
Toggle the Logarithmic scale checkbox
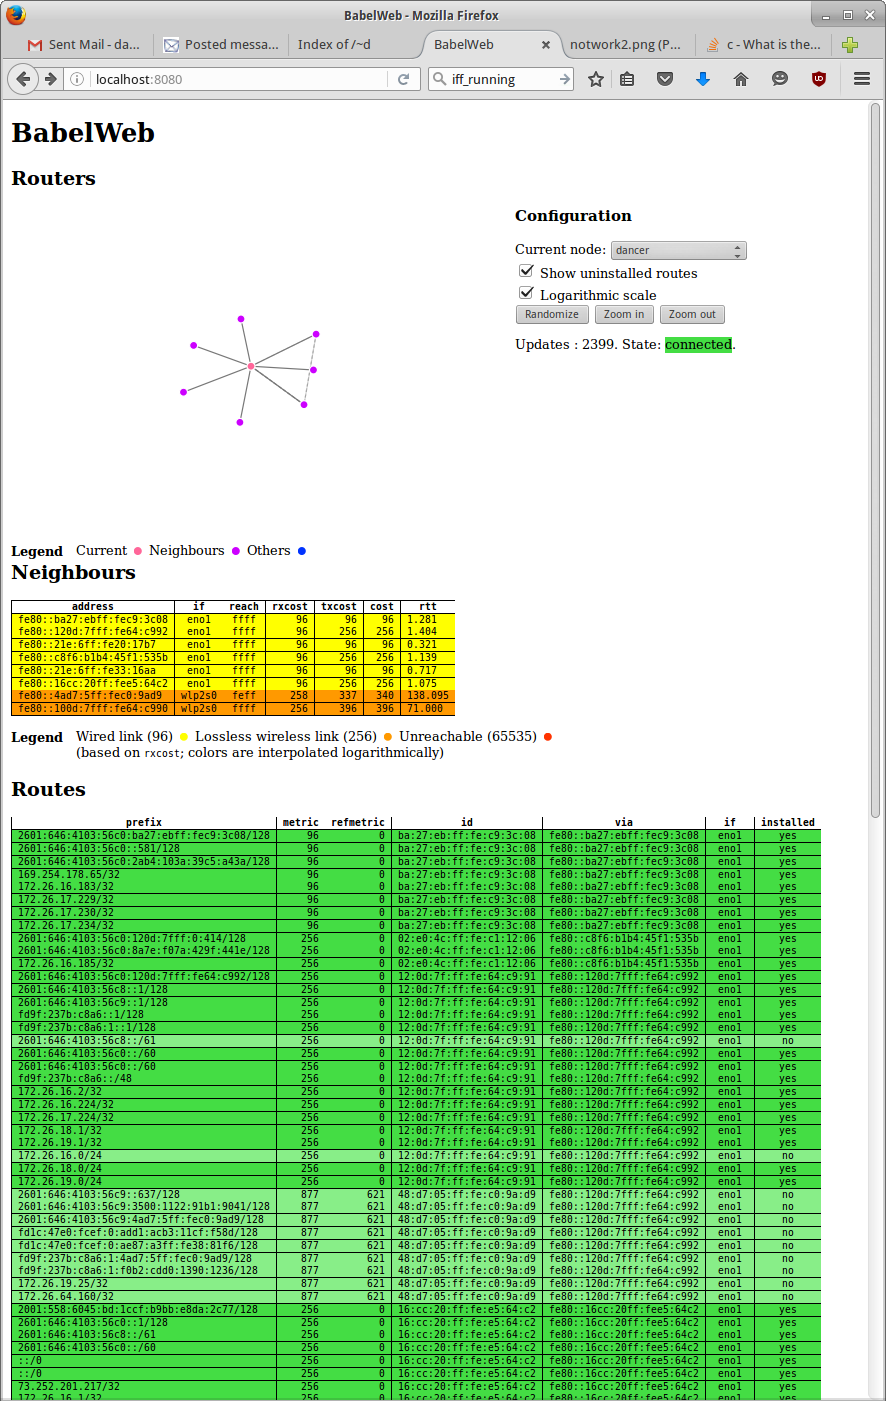[526, 293]
